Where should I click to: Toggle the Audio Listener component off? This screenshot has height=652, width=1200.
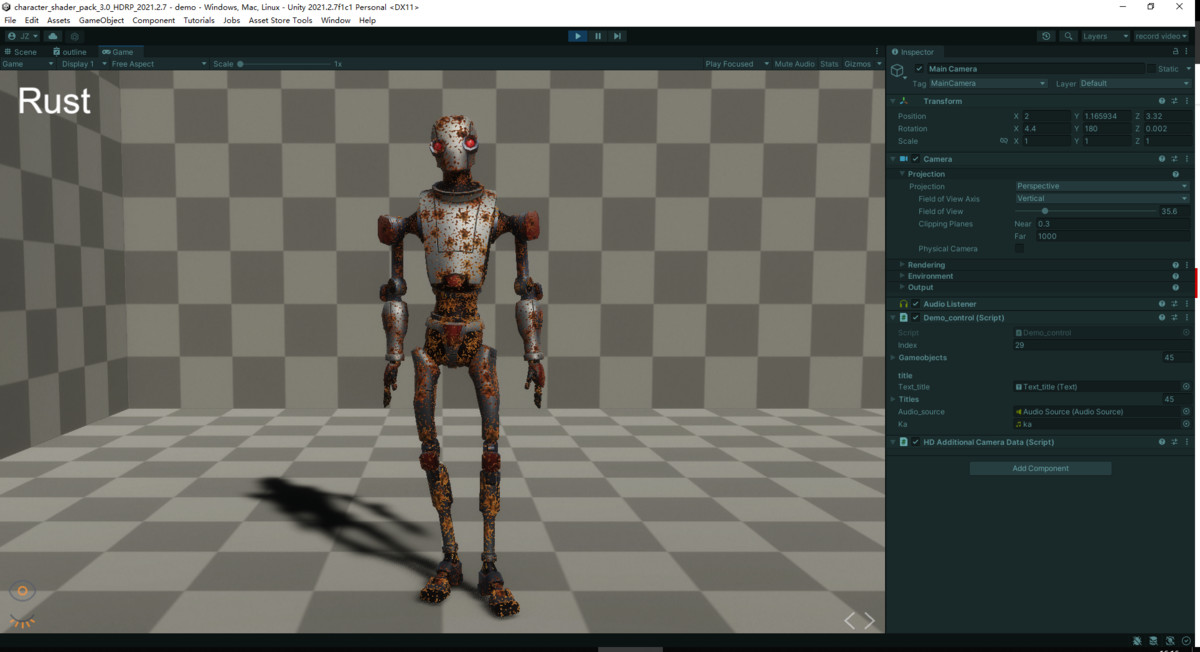[913, 303]
